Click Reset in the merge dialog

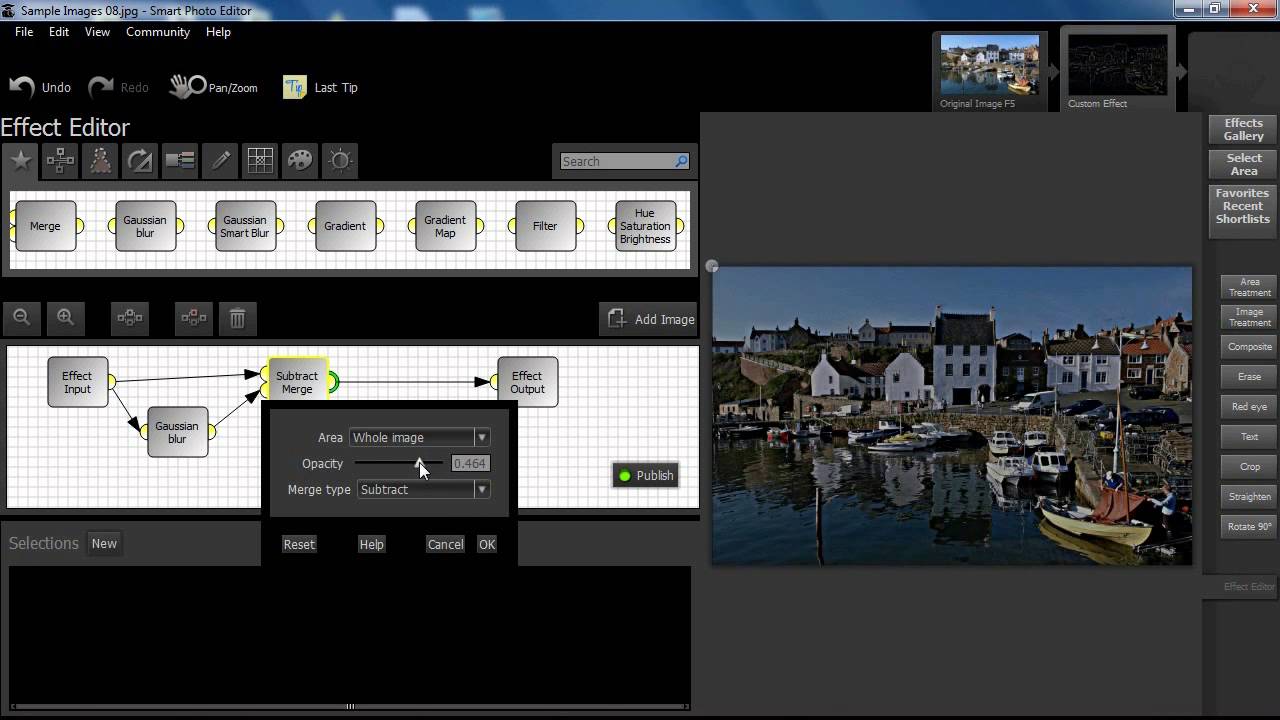click(x=299, y=544)
